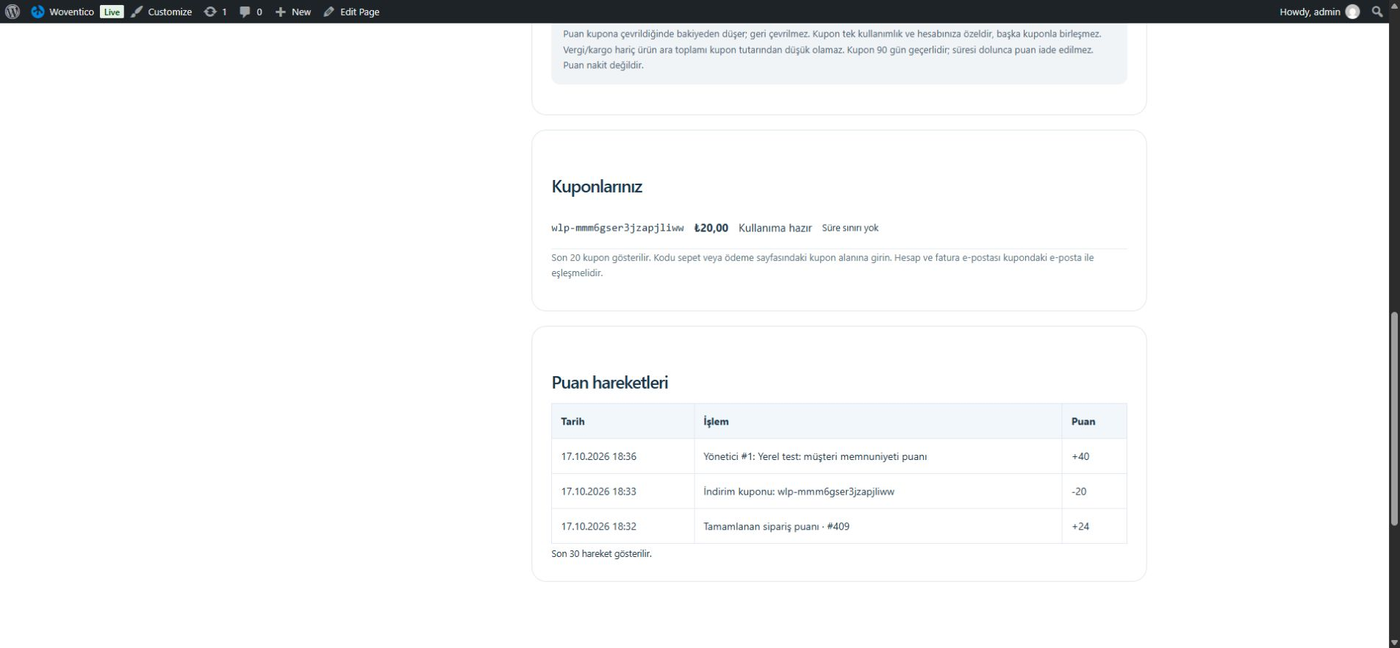Open the Howdy, admin account menu
Image resolution: width=1400 pixels, height=648 pixels.
click(1319, 12)
